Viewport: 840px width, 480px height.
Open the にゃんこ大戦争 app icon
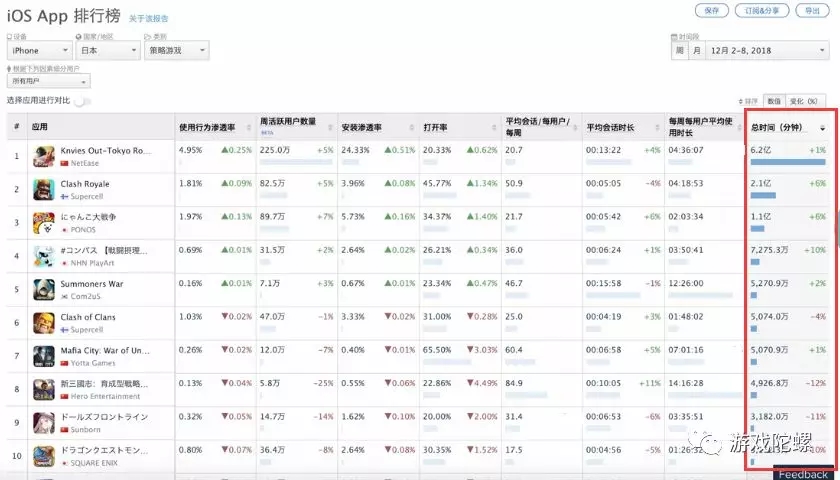(x=44, y=223)
